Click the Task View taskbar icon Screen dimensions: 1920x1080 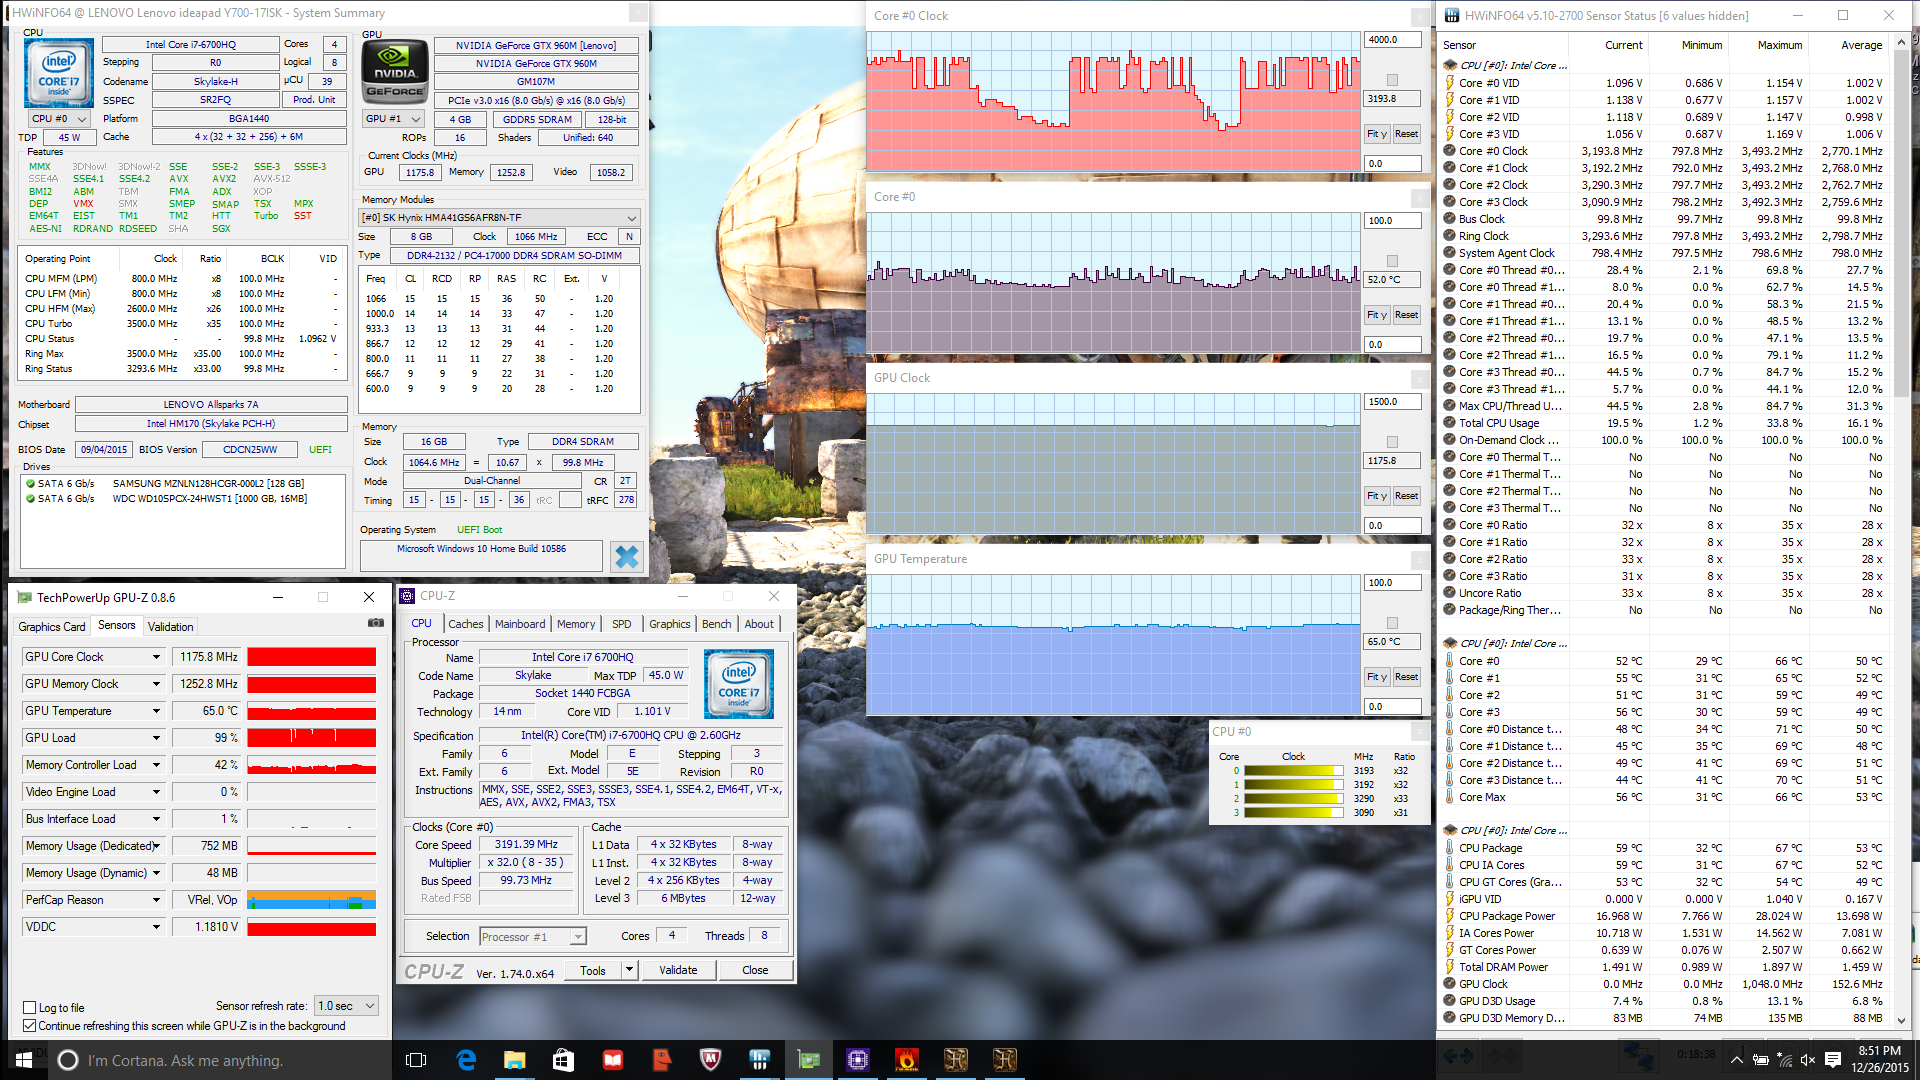pos(416,1060)
